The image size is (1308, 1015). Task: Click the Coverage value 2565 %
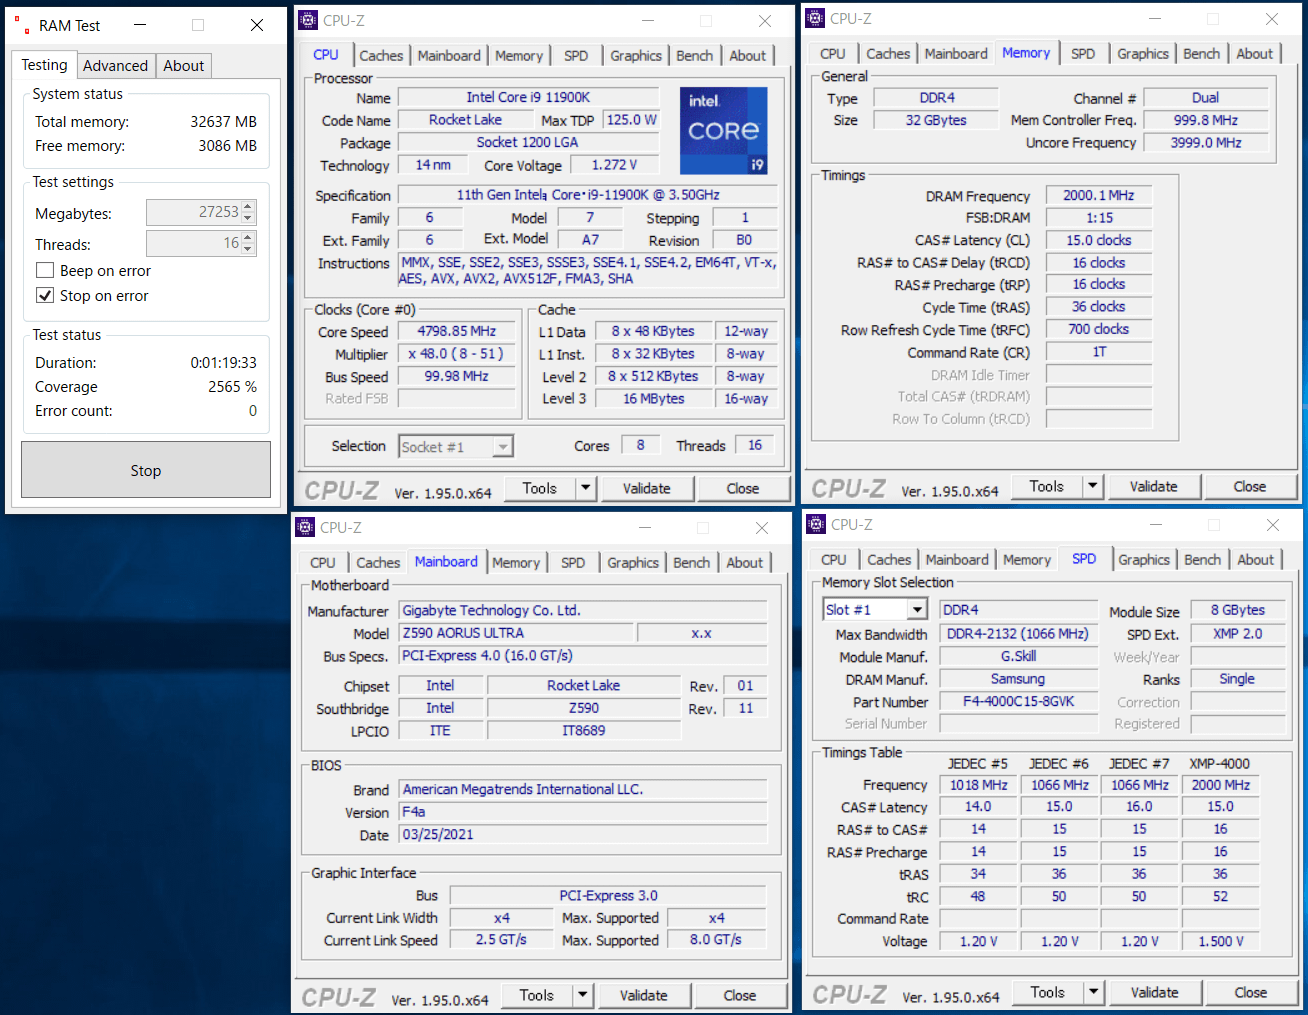click(x=232, y=386)
